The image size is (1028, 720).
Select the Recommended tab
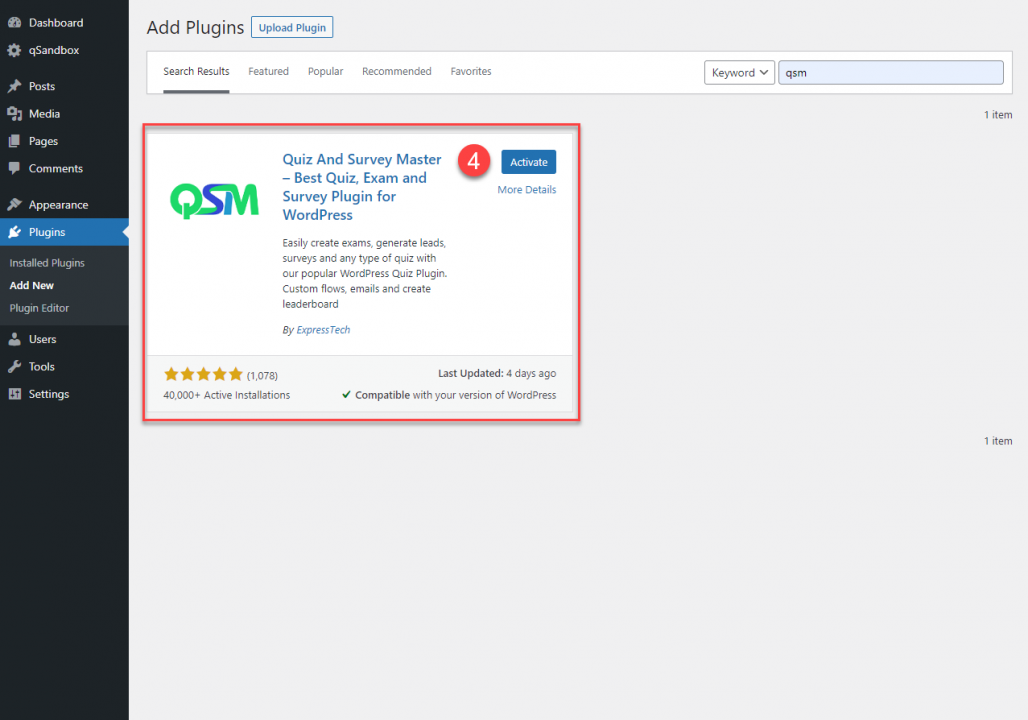[396, 71]
